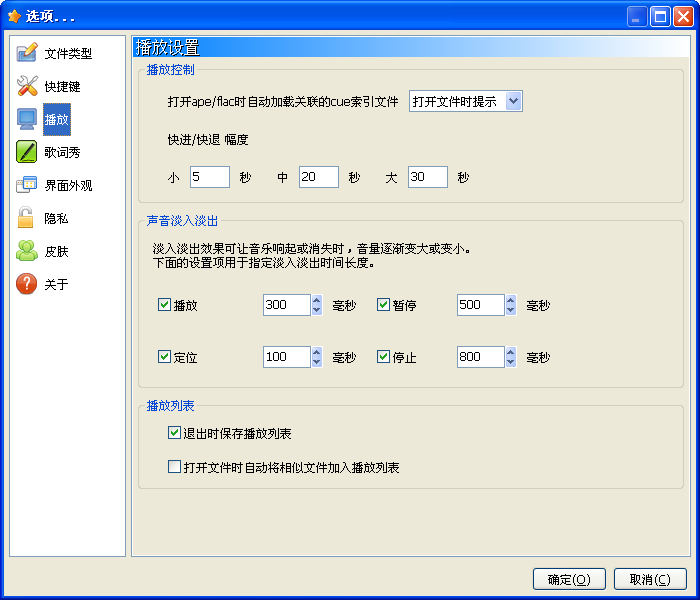The height and width of the screenshot is (600, 700).
Task: Disable 退出时保存播放列表 checkbox
Action: pyautogui.click(x=174, y=433)
